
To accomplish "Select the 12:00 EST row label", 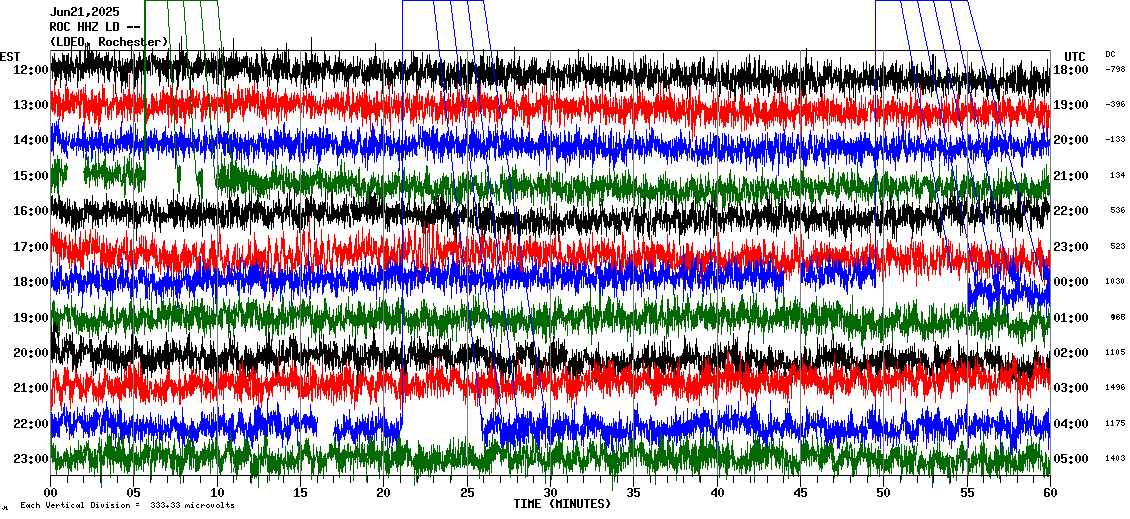I will (x=31, y=70).
